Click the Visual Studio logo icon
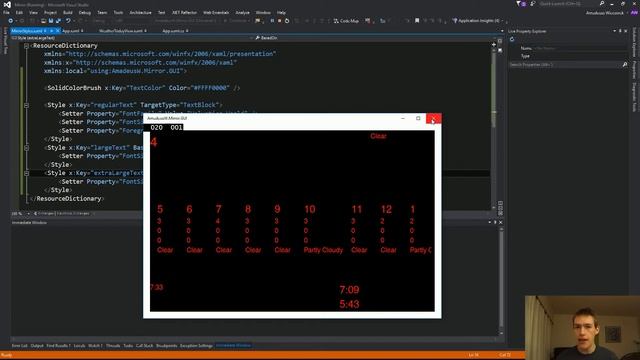This screenshot has width=640, height=360. (x=7, y=4)
